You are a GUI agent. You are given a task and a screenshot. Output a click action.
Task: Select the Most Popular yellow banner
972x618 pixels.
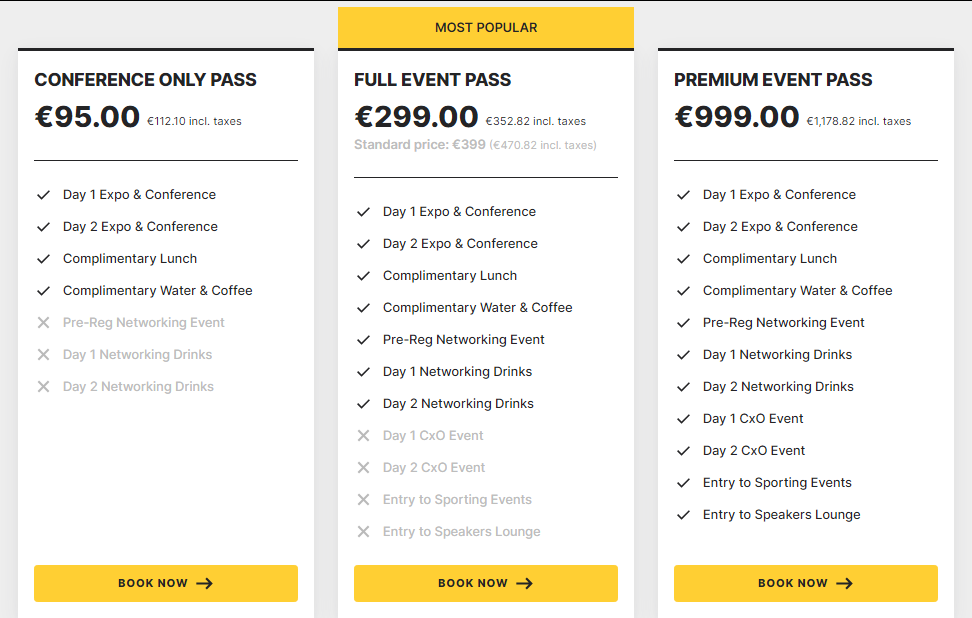(485, 27)
